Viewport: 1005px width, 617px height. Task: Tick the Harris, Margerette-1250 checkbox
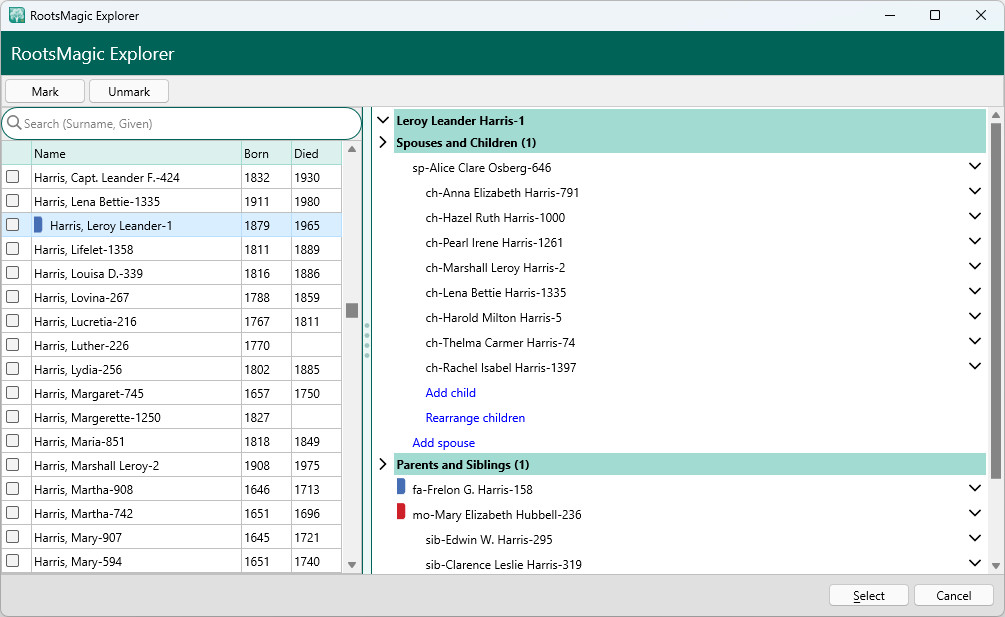click(13, 417)
